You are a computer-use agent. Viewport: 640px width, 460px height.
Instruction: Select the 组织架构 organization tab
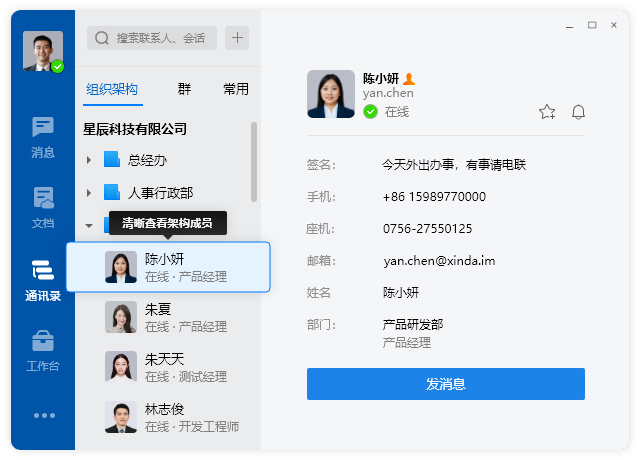pos(112,89)
